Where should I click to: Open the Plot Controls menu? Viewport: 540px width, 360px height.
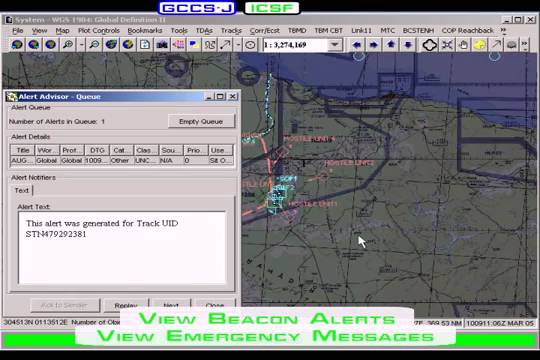[99, 31]
